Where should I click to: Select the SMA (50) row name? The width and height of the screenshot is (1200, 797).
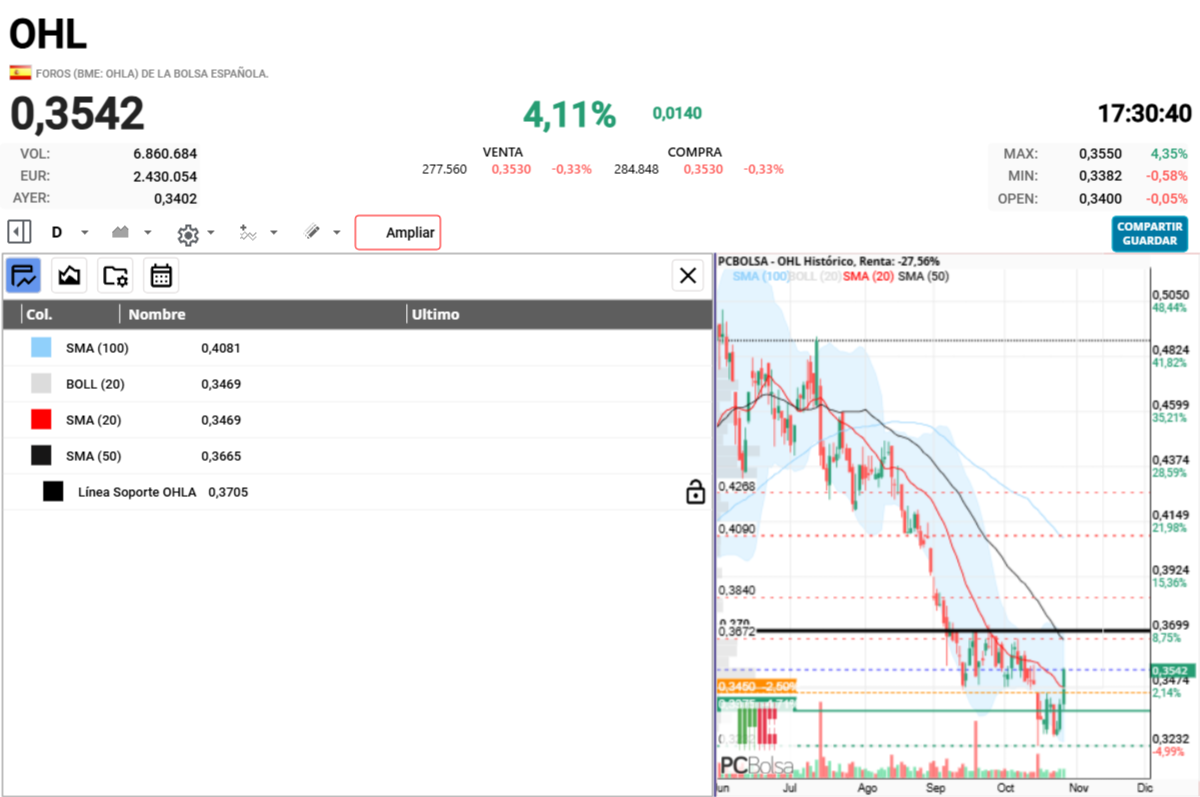93,456
